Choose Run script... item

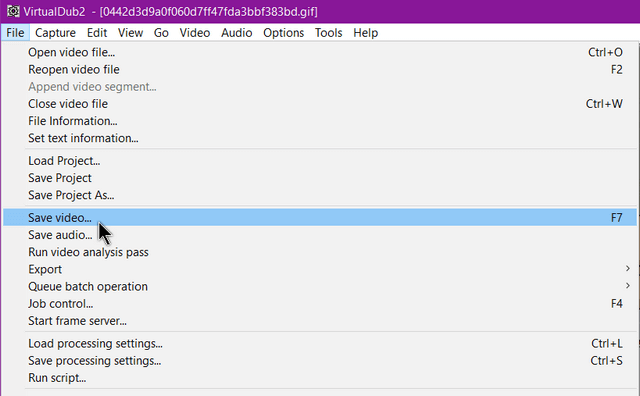[320, 378]
